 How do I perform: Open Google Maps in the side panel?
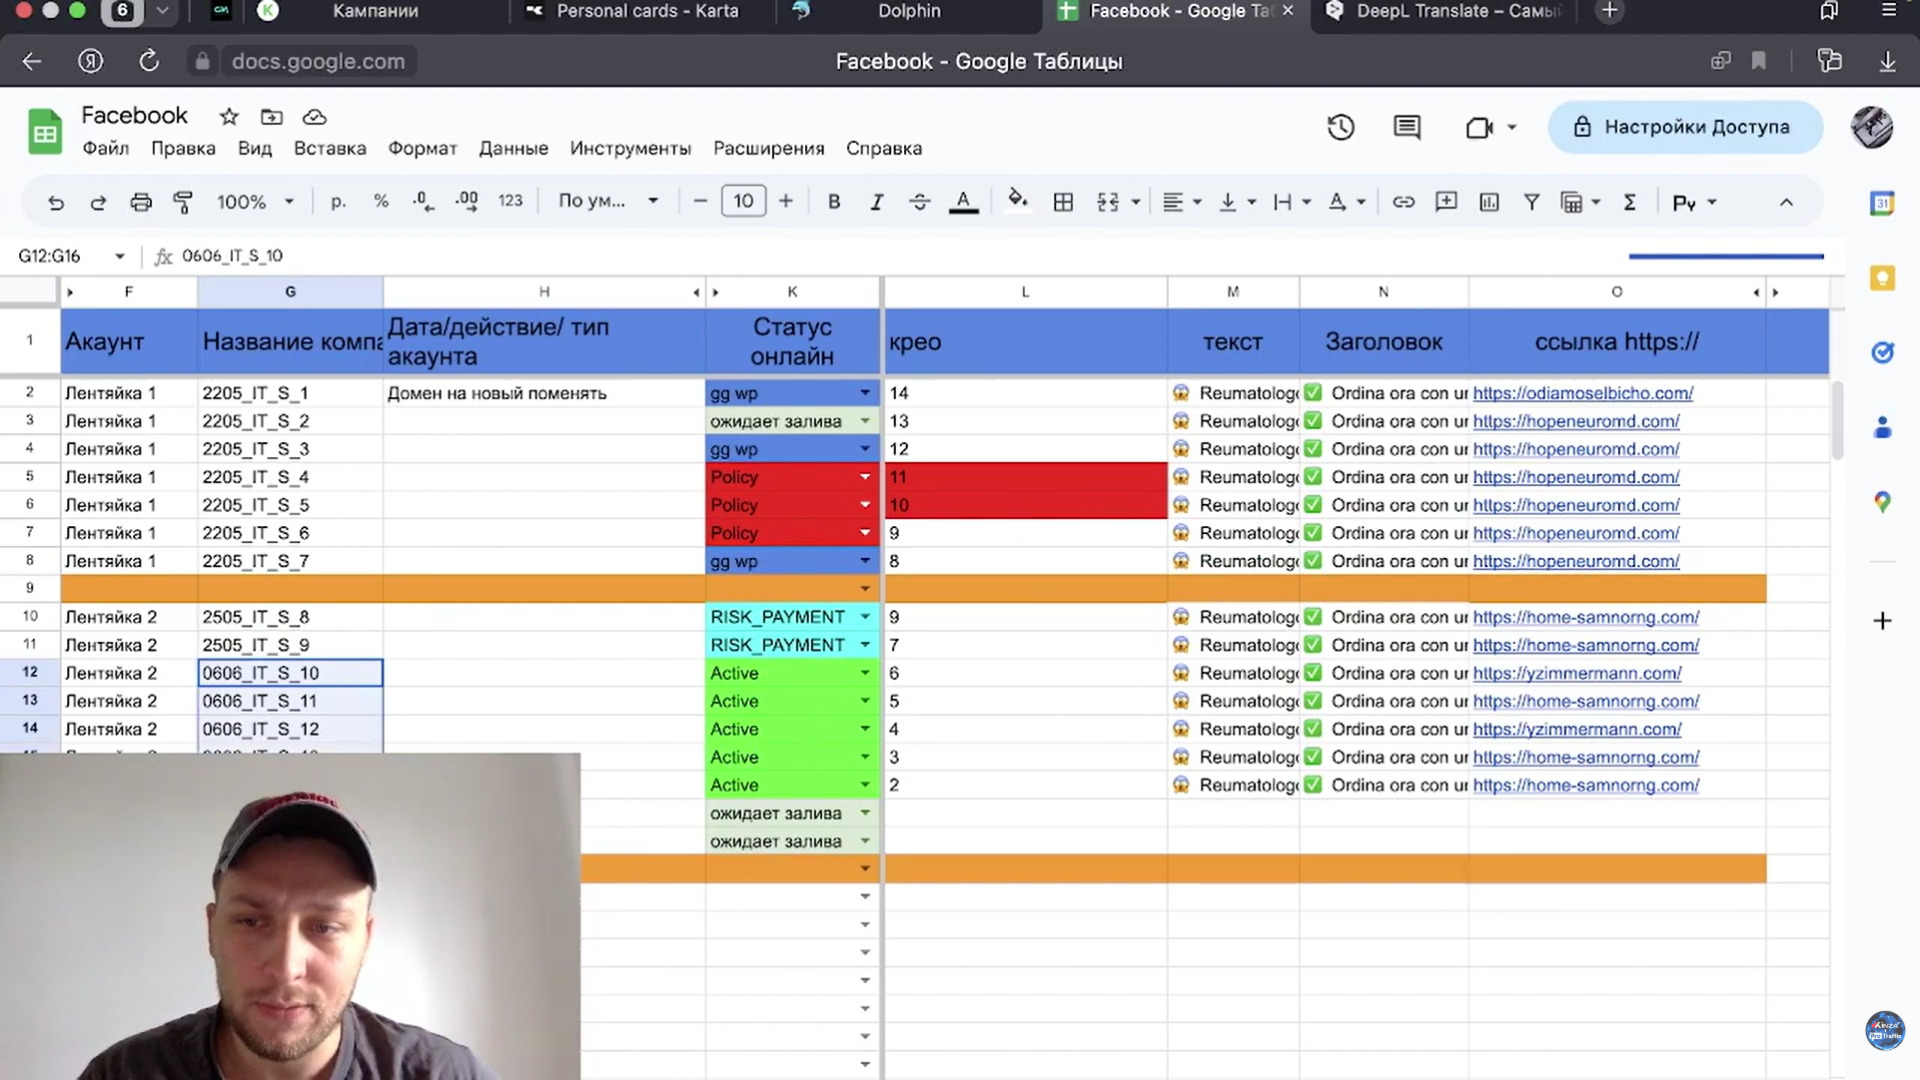pos(1882,502)
